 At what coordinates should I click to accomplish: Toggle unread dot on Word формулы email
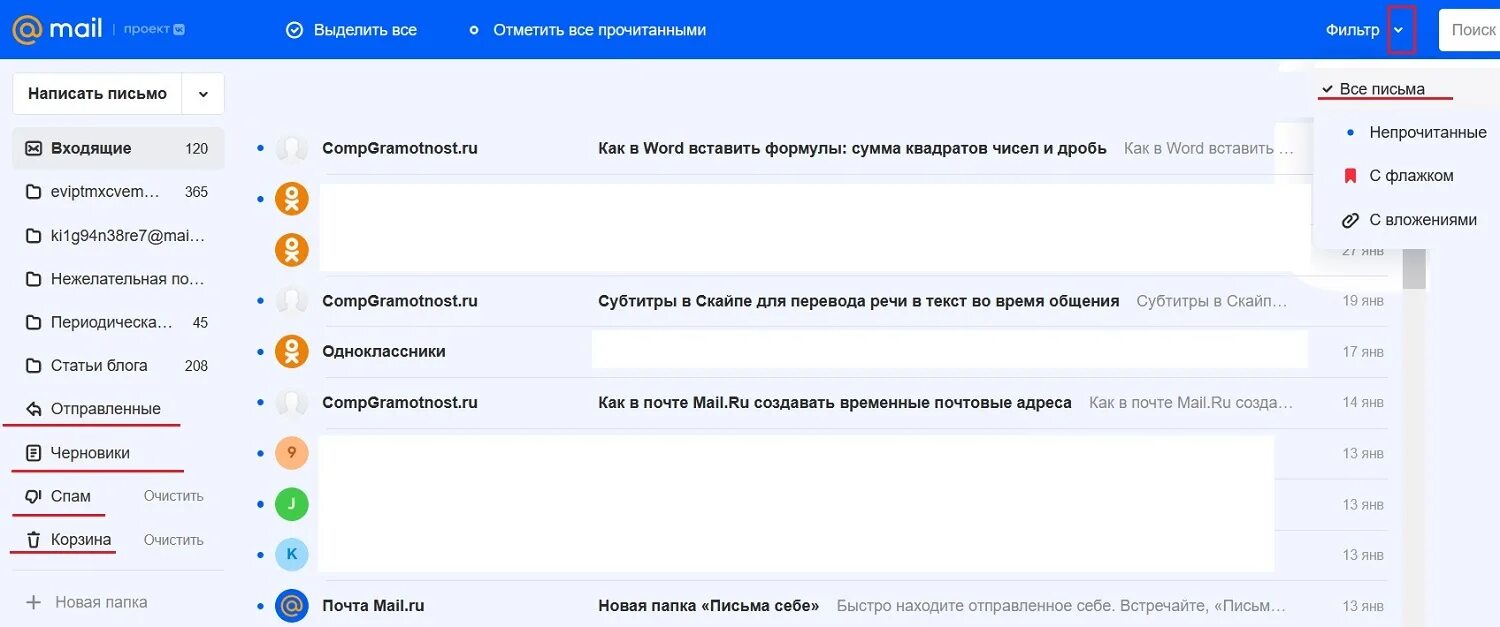261,148
